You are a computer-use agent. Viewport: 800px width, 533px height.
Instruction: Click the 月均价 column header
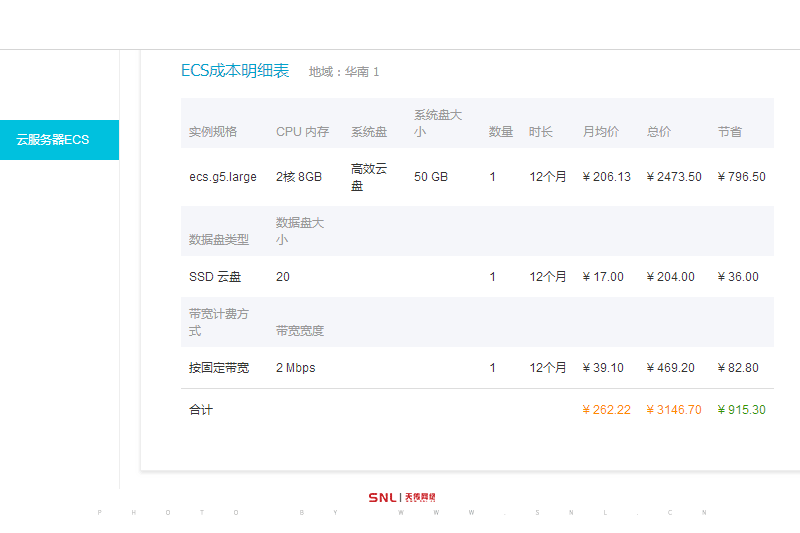tap(600, 132)
